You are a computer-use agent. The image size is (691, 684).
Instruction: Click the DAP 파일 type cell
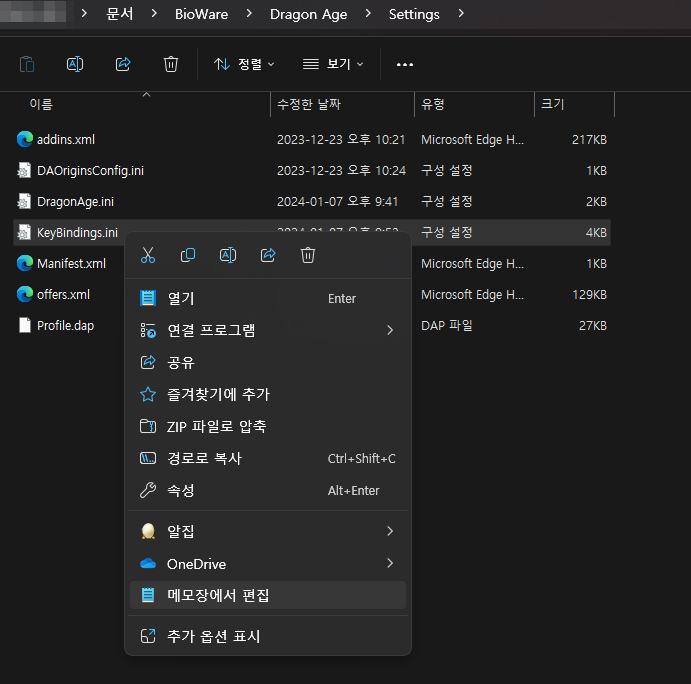pyautogui.click(x=447, y=326)
